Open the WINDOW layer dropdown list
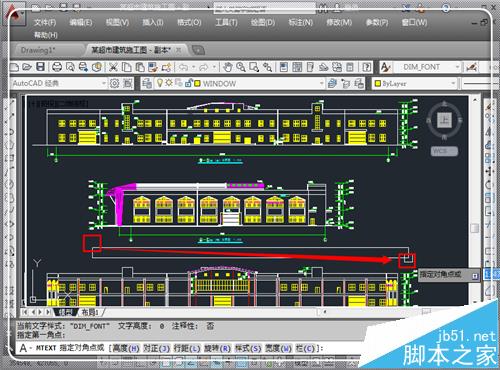 click(x=322, y=83)
